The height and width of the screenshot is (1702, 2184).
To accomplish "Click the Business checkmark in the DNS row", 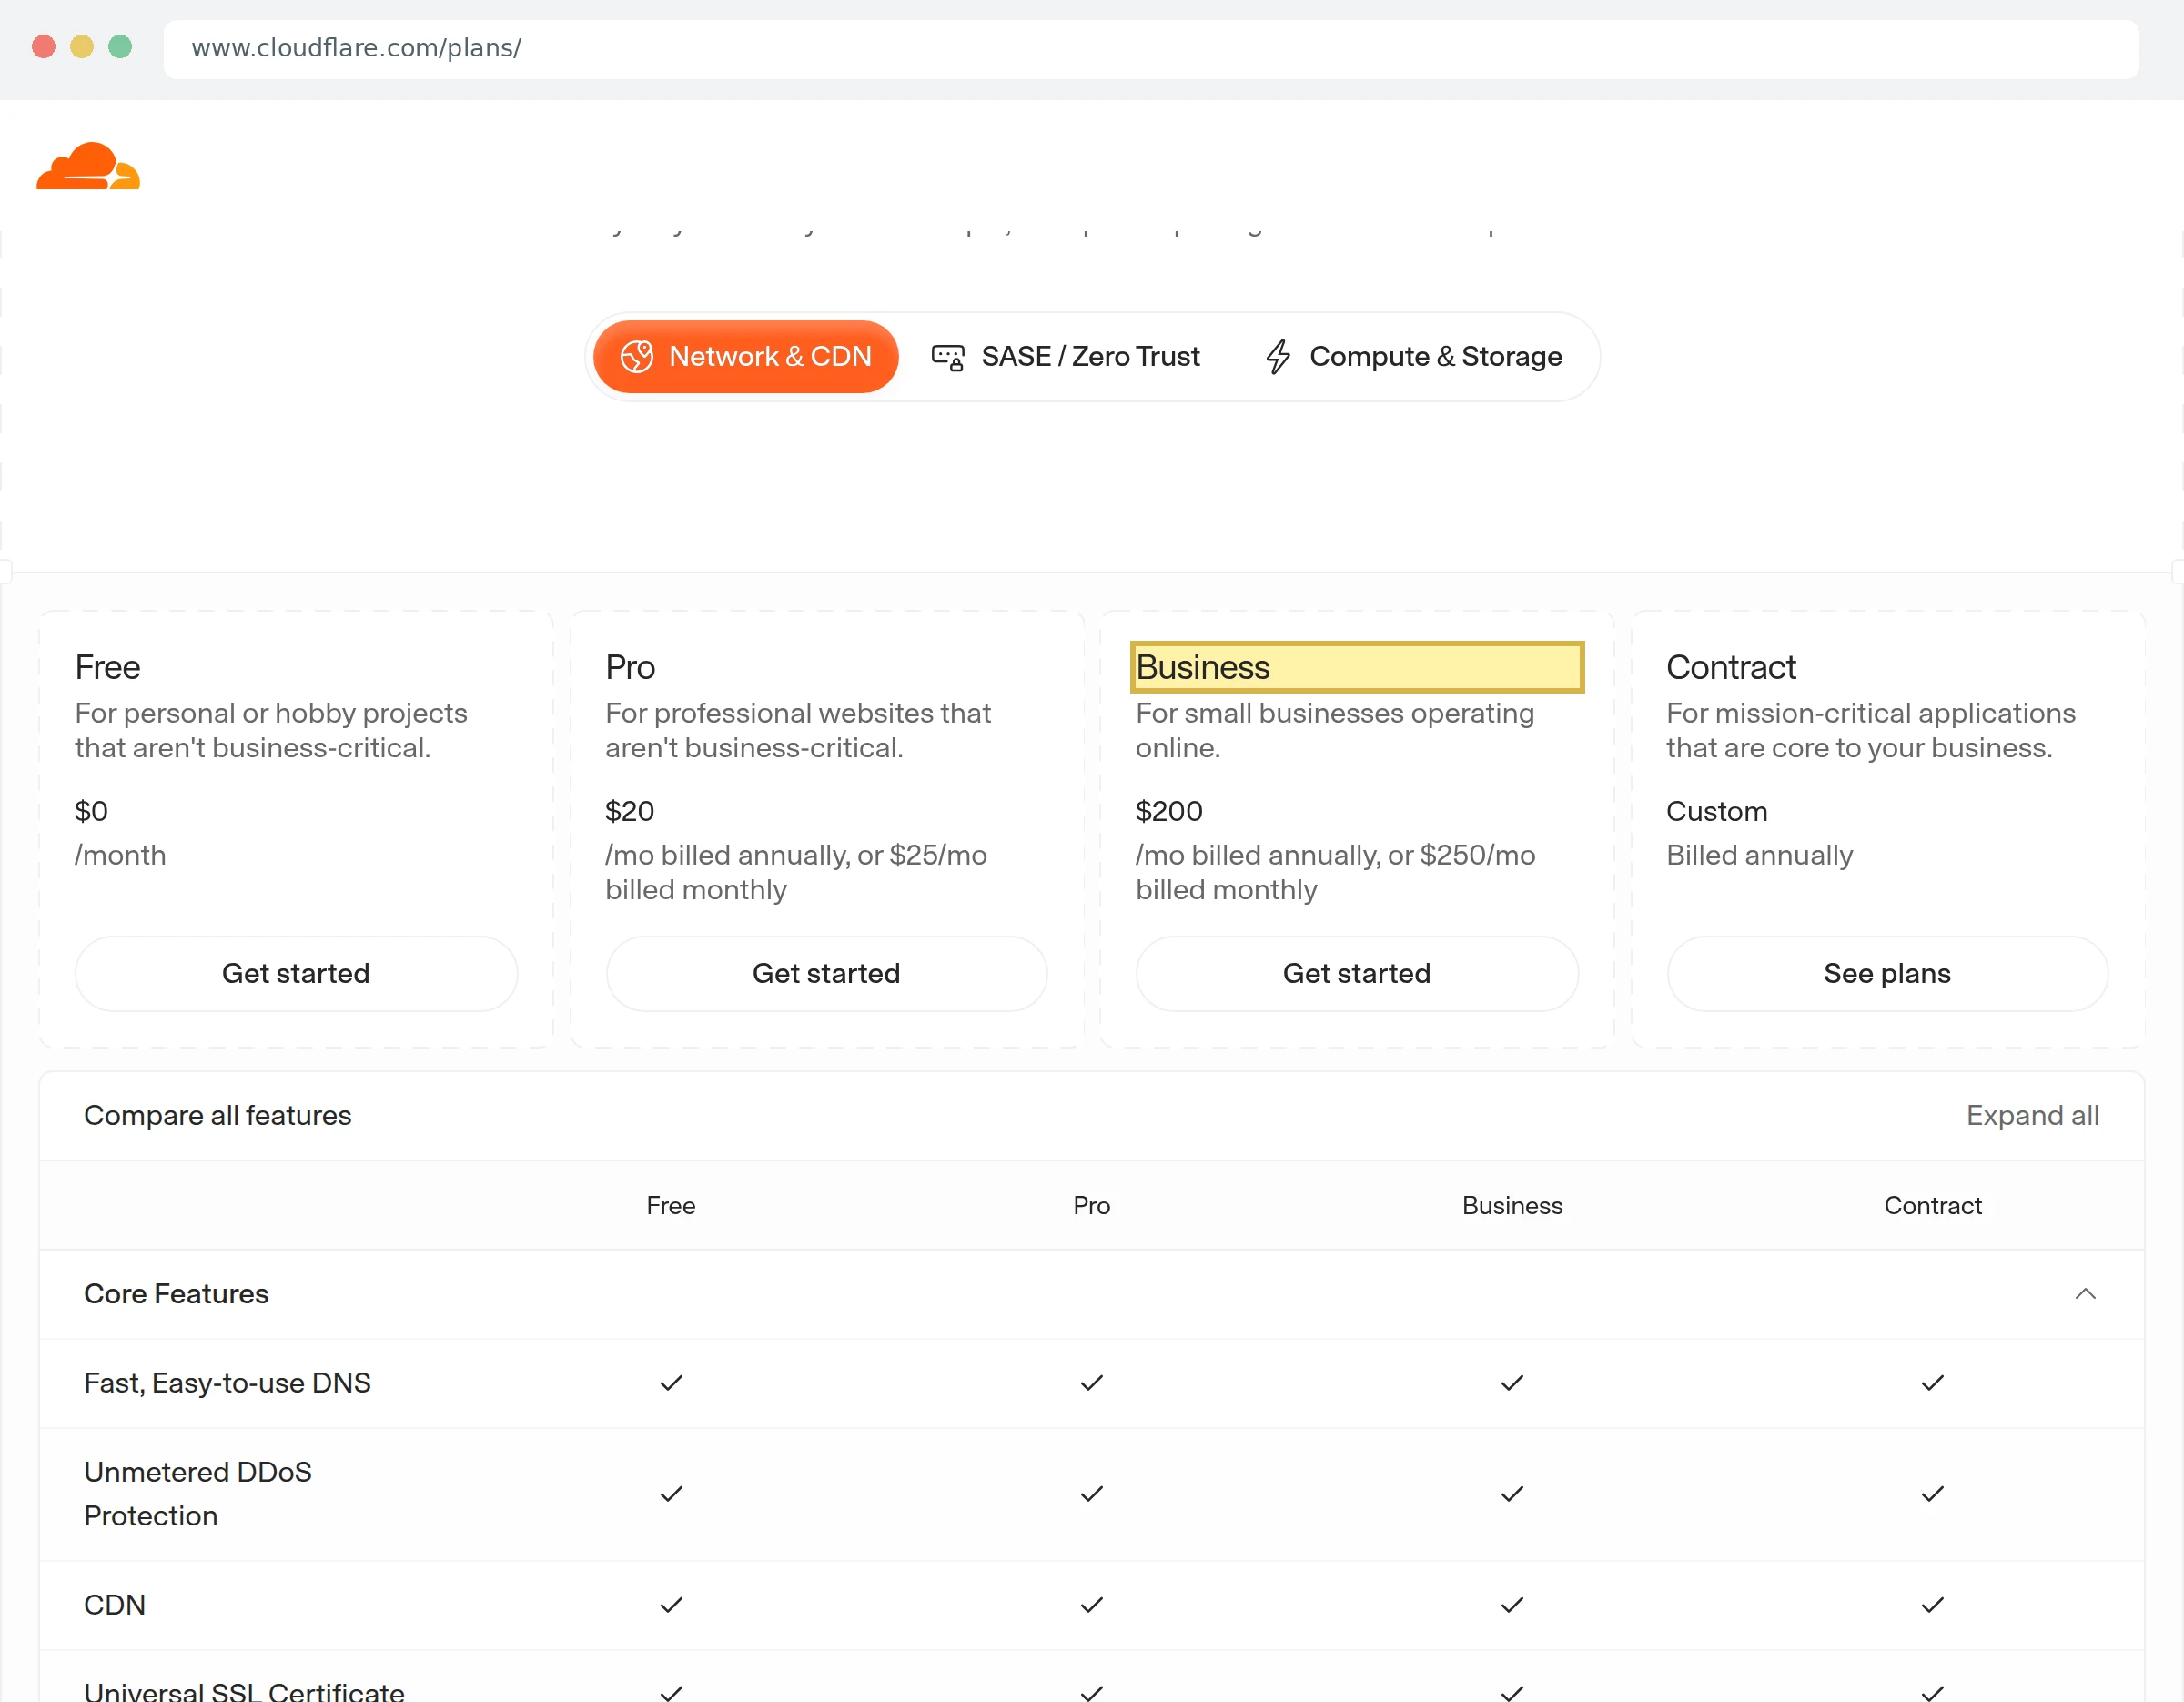I will (1512, 1383).
